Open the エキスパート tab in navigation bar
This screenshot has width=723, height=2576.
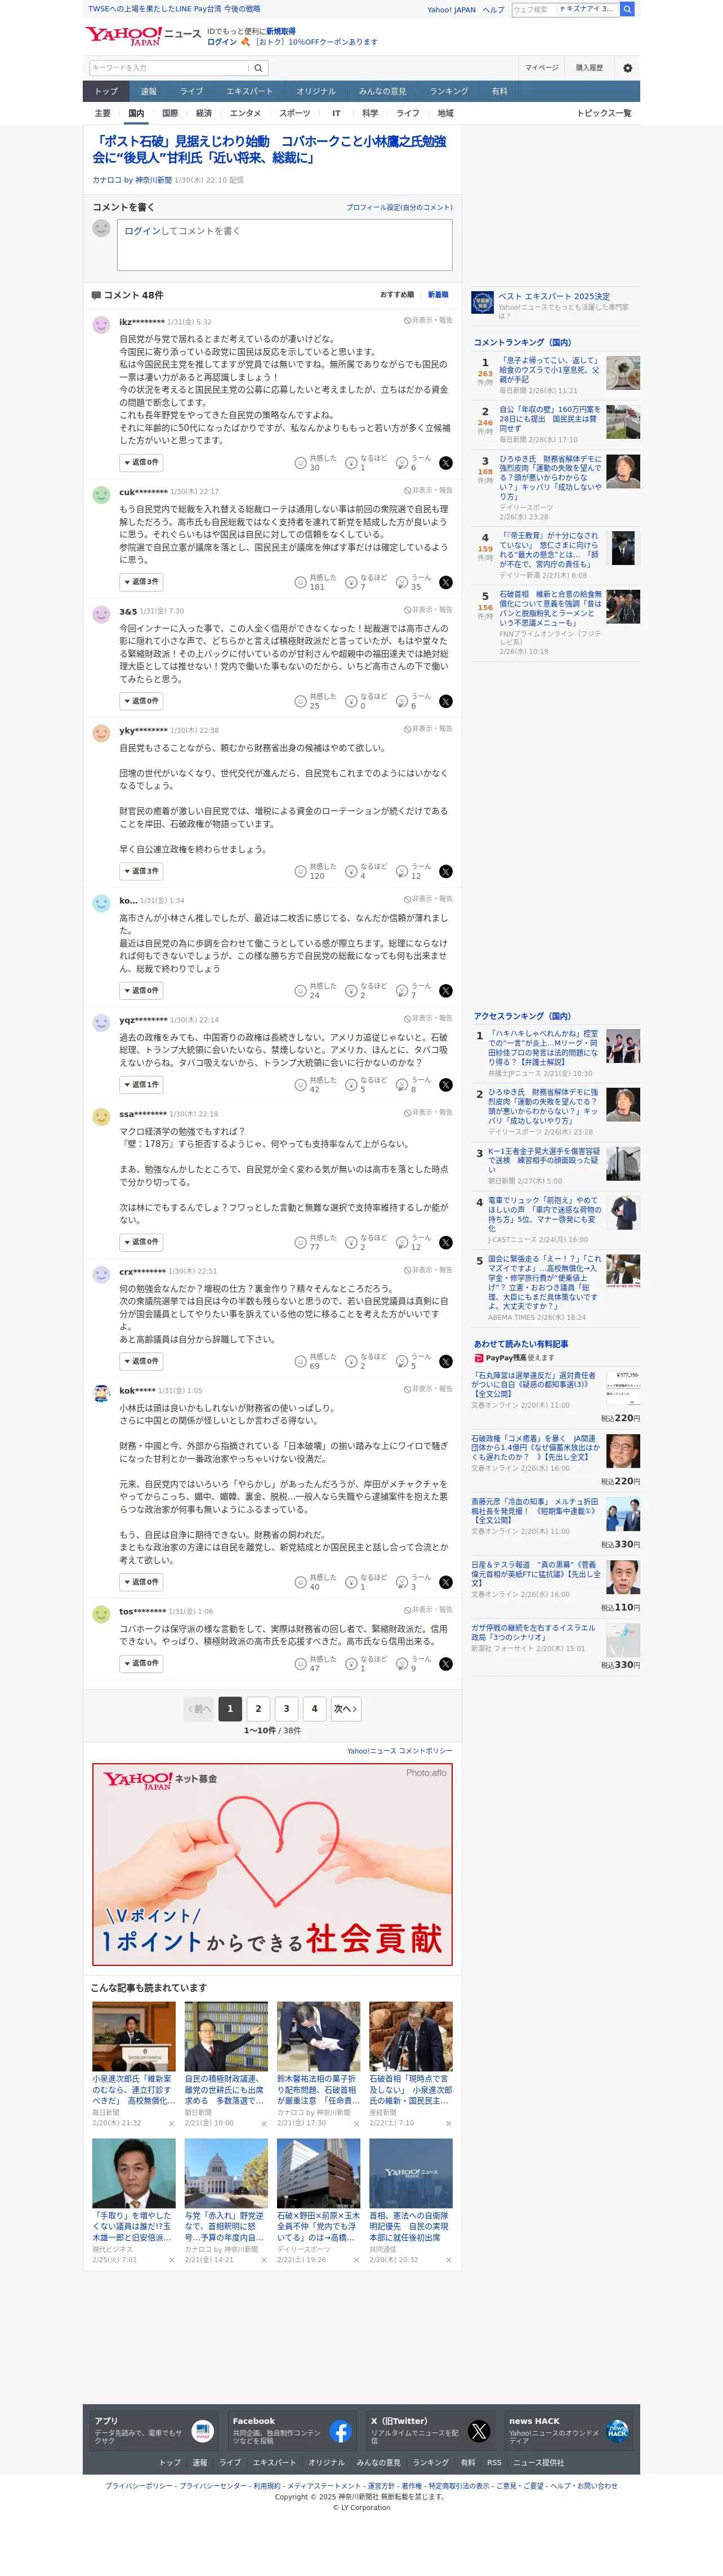point(249,91)
